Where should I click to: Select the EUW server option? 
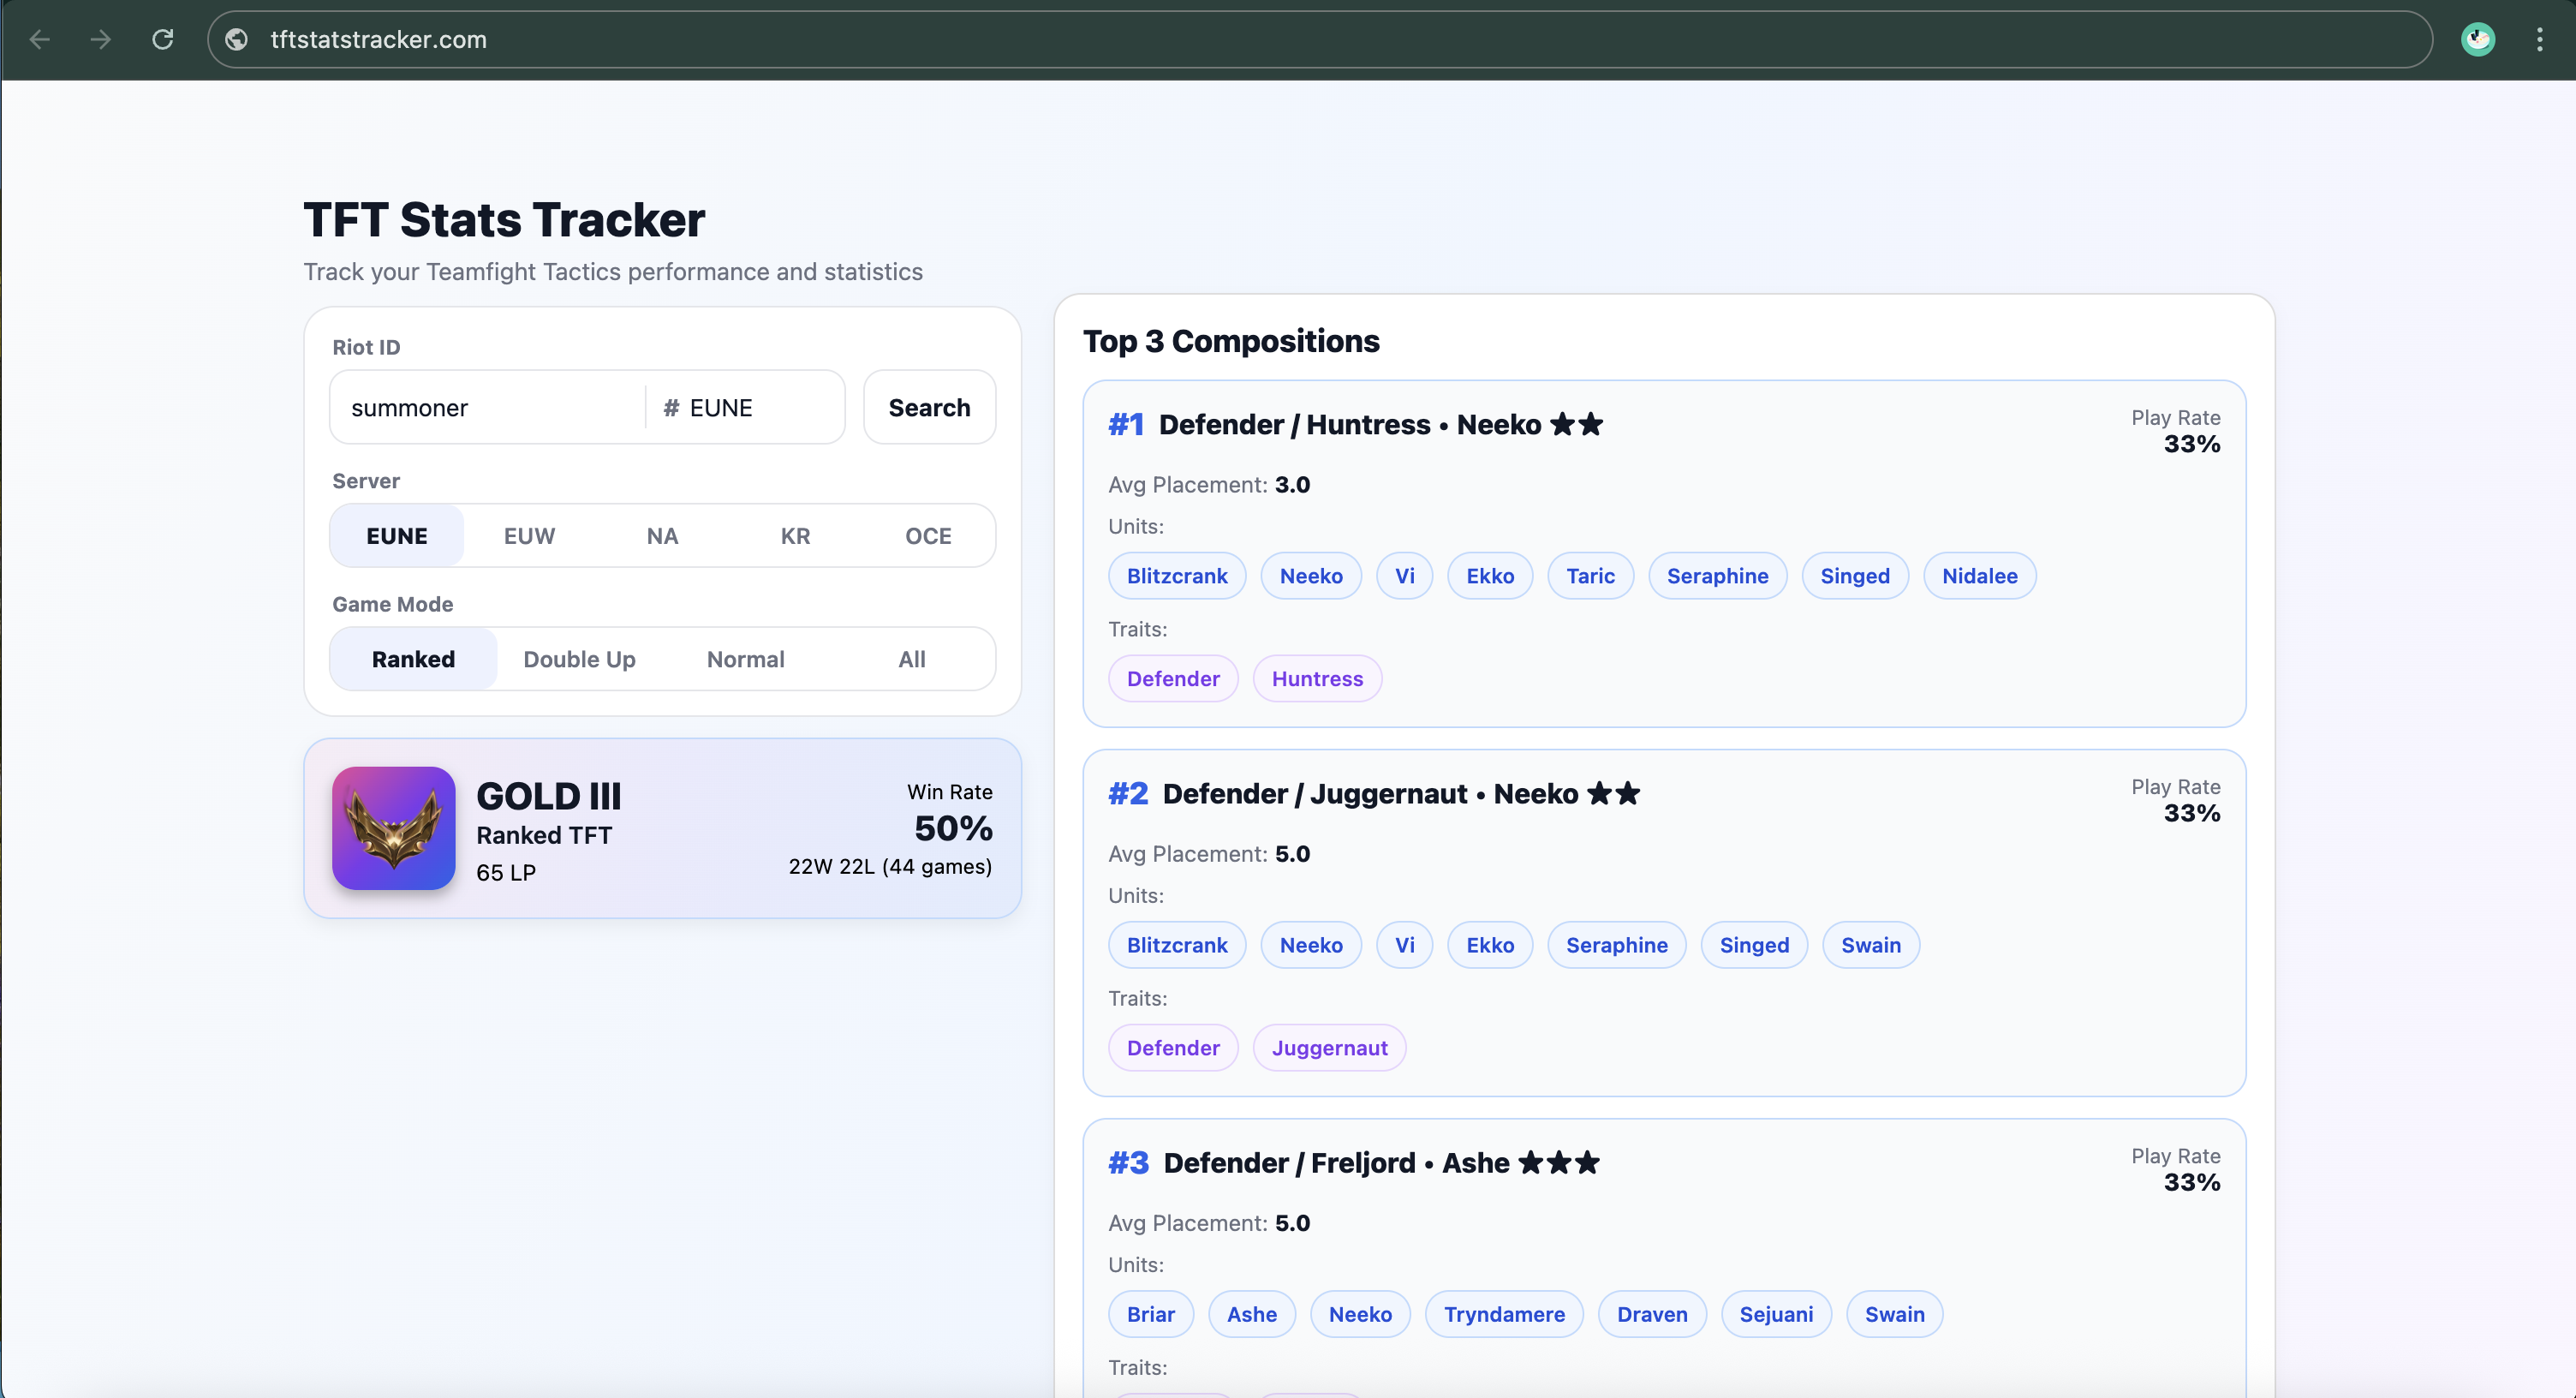pos(529,535)
